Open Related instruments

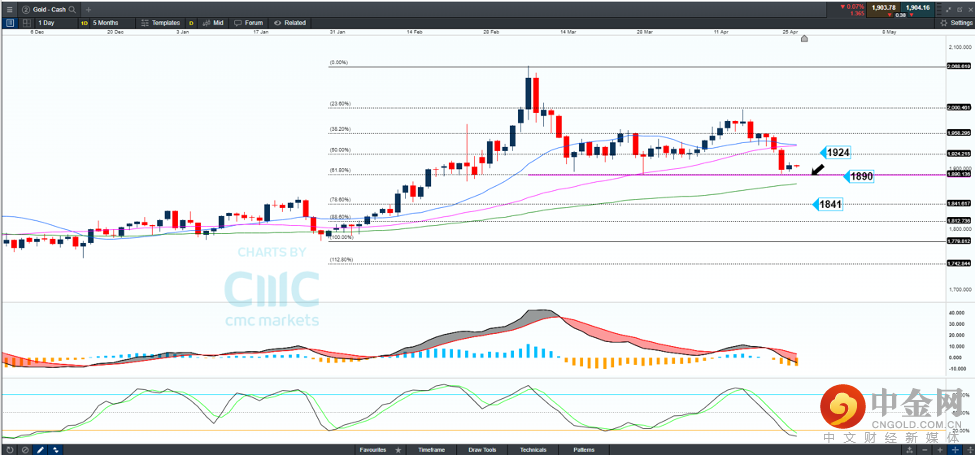click(x=290, y=22)
